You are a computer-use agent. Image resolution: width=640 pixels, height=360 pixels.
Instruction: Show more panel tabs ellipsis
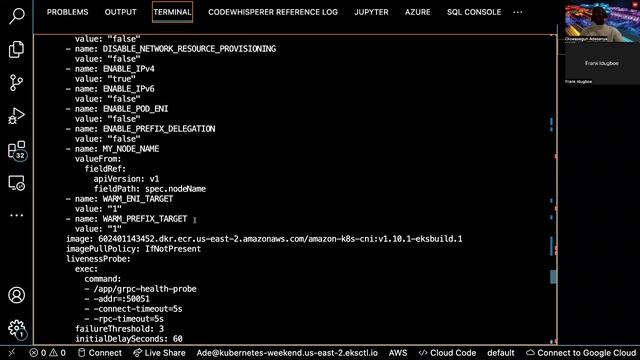518,12
